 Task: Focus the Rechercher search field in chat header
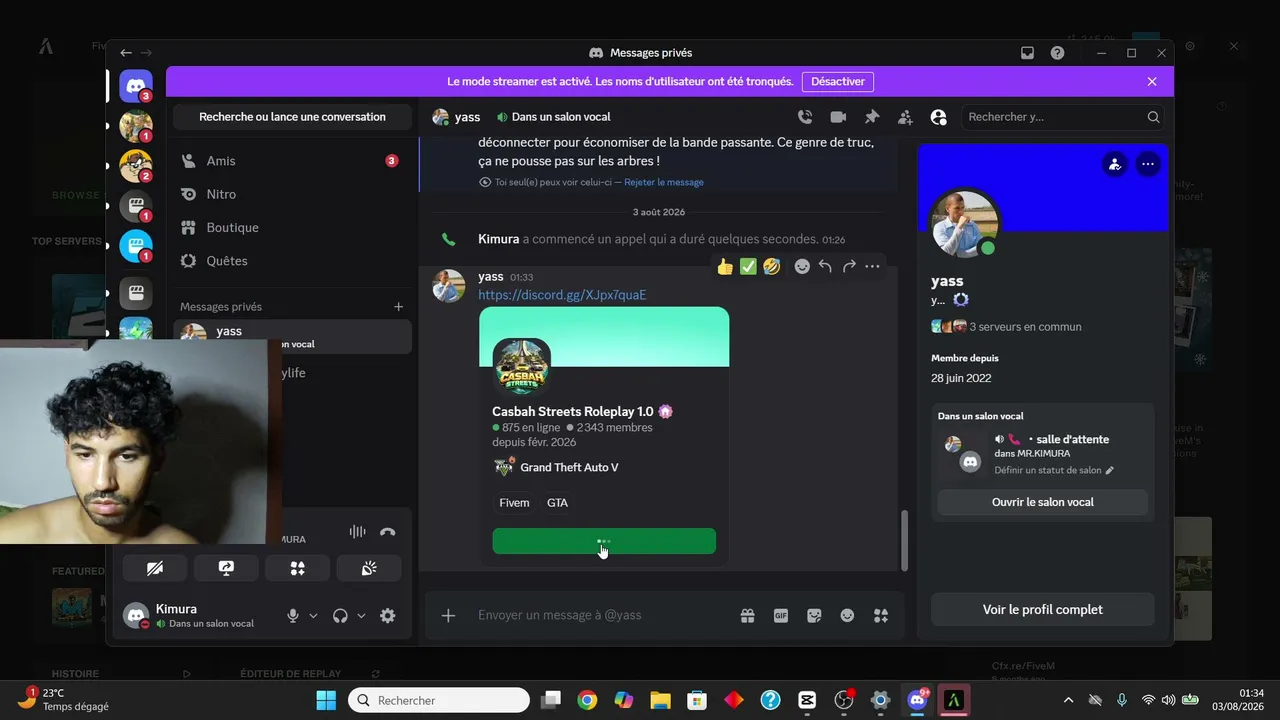pos(1064,117)
